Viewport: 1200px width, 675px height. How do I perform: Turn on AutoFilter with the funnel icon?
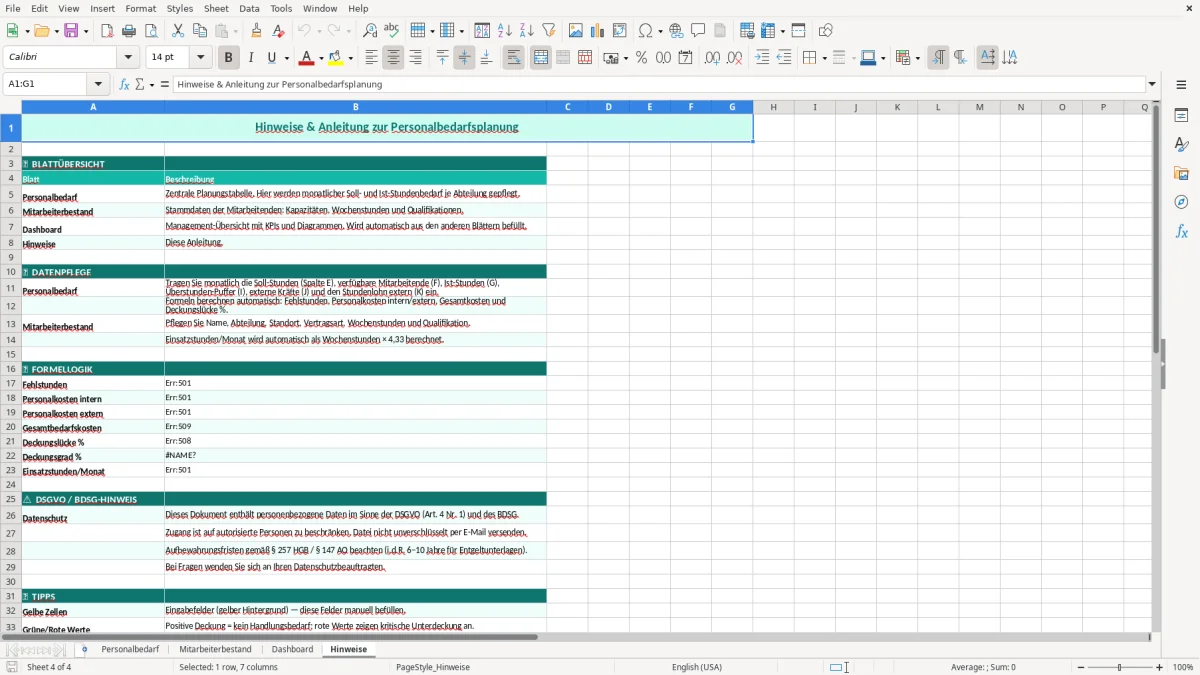pos(549,31)
